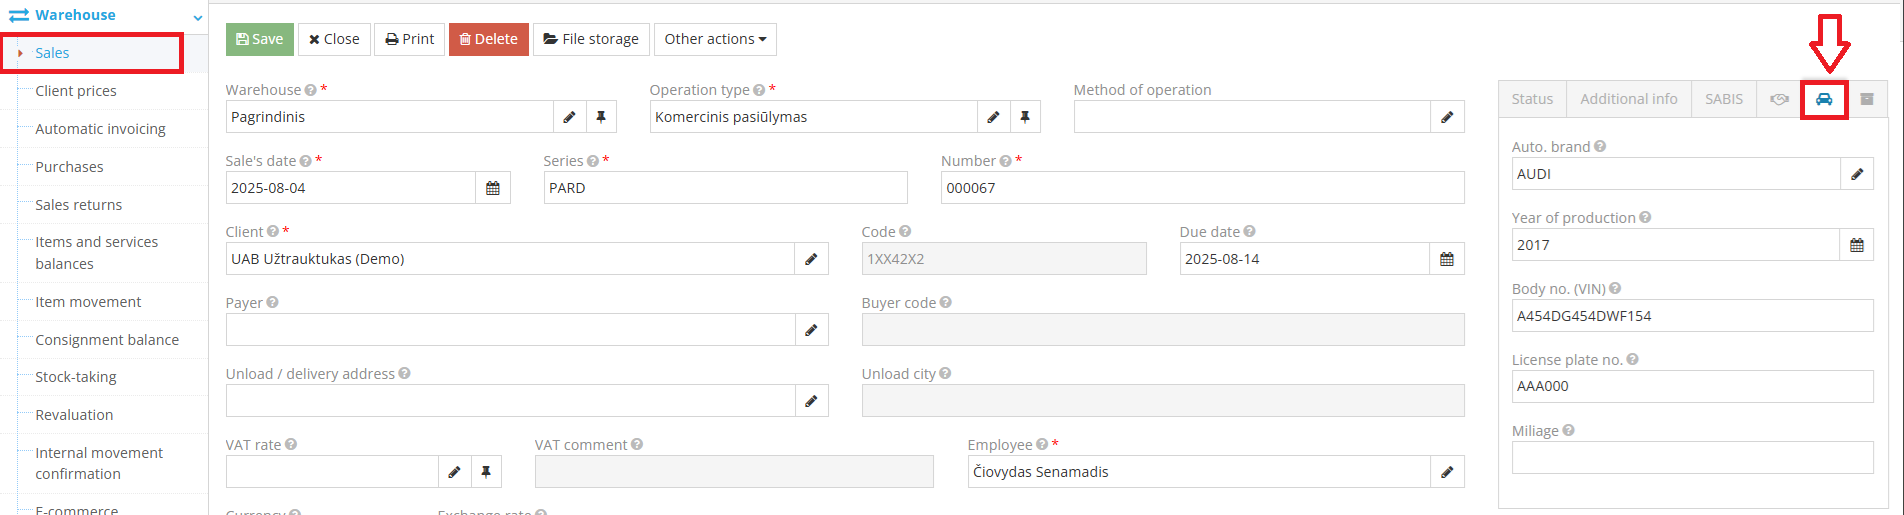
Task: Open the archive box icon tab
Action: 1866,99
